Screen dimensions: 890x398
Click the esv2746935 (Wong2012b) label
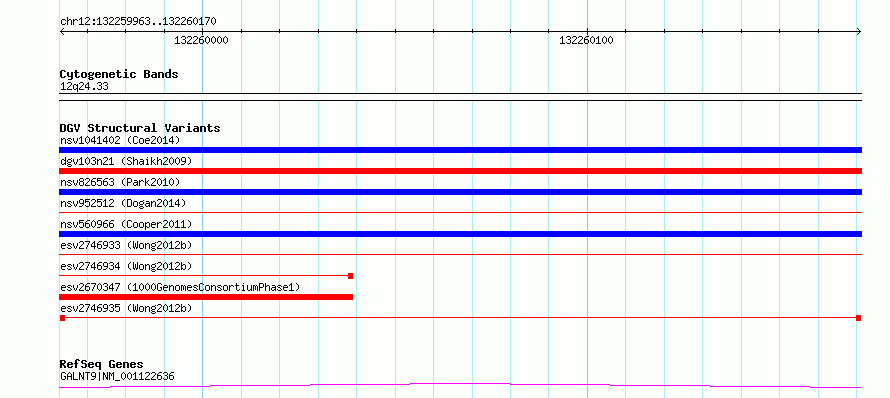pos(126,308)
